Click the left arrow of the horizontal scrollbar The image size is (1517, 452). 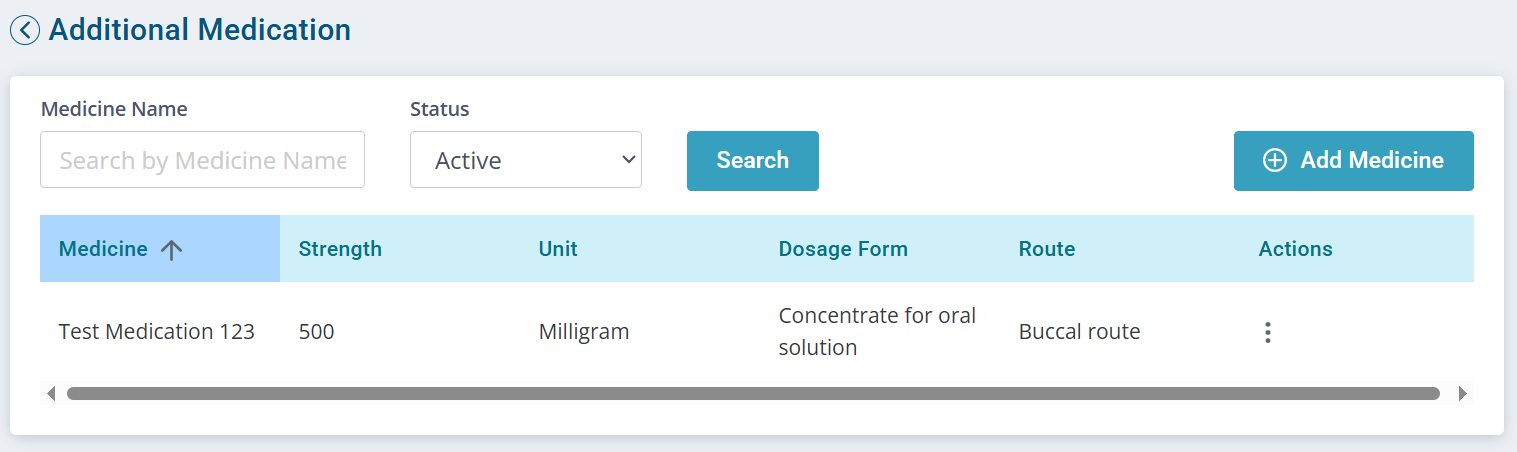pyautogui.click(x=50, y=394)
